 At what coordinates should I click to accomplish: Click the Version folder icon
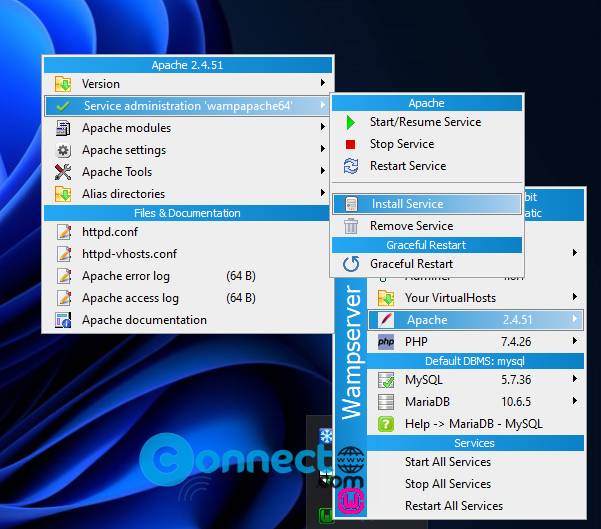[63, 84]
